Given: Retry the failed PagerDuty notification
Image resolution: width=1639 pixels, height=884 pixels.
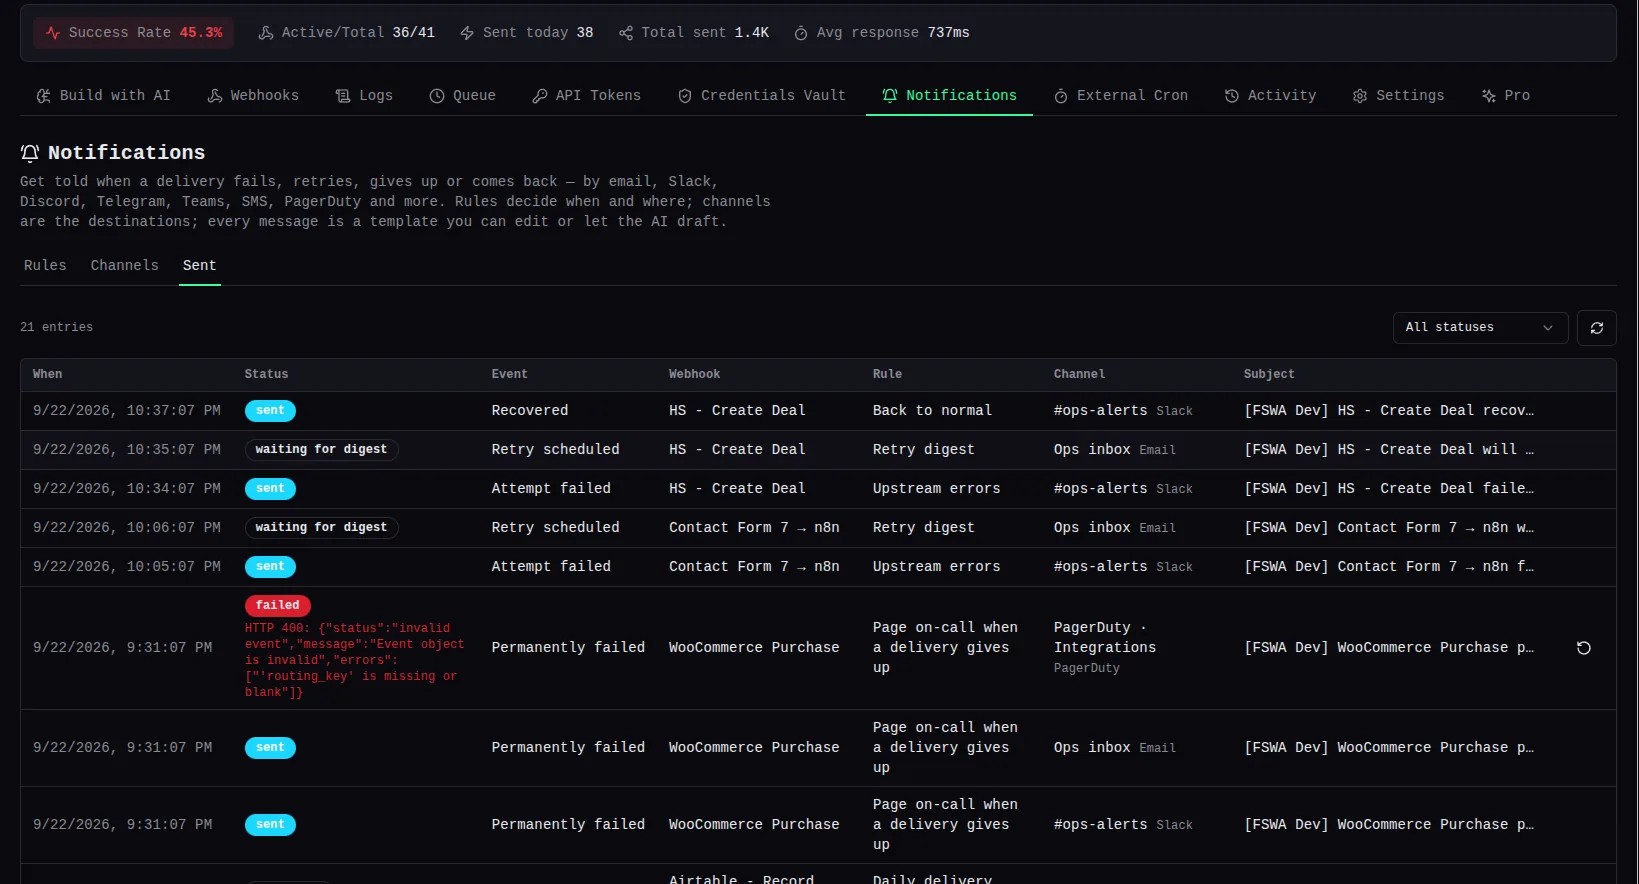Looking at the screenshot, I should (x=1584, y=648).
